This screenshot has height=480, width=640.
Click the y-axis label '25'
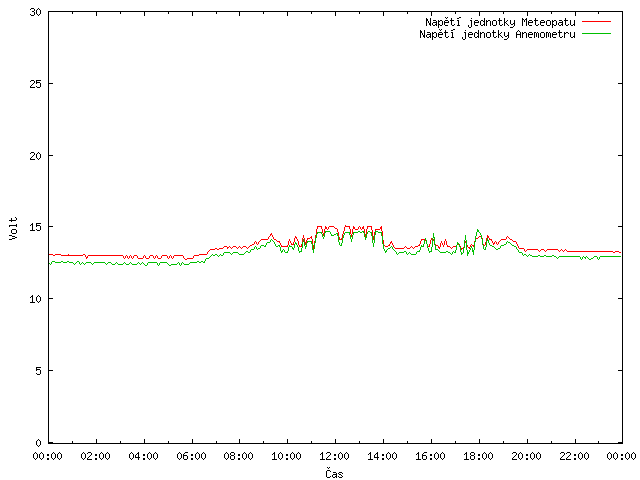click(36, 84)
